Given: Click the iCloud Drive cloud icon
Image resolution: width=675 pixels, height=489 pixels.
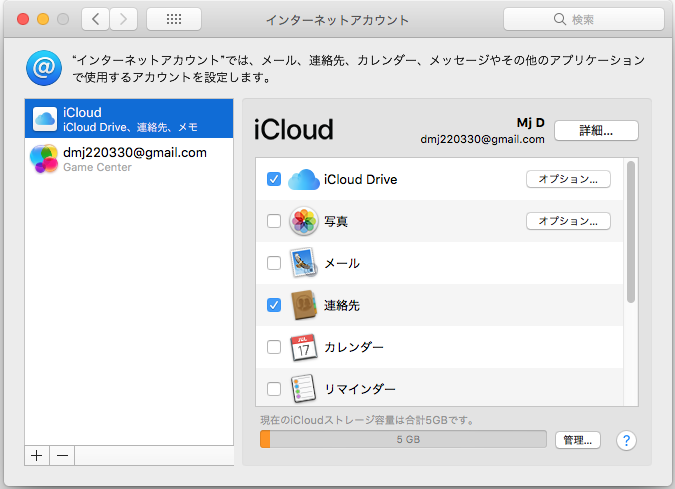Looking at the screenshot, I should [x=303, y=180].
